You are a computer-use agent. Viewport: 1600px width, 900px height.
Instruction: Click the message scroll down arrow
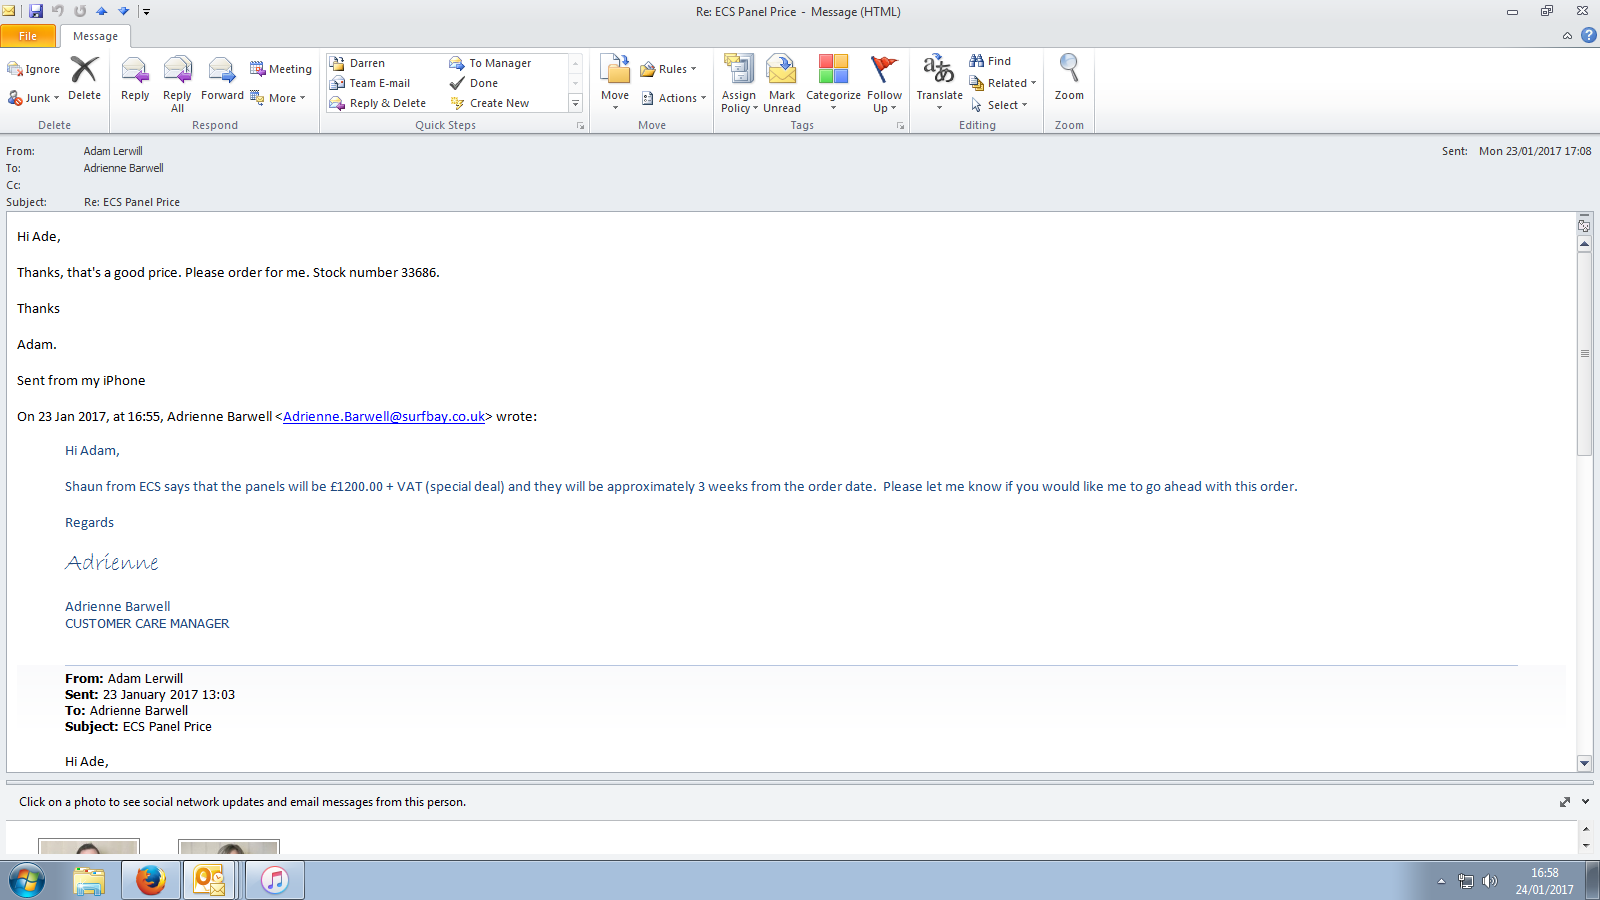[x=1584, y=763]
